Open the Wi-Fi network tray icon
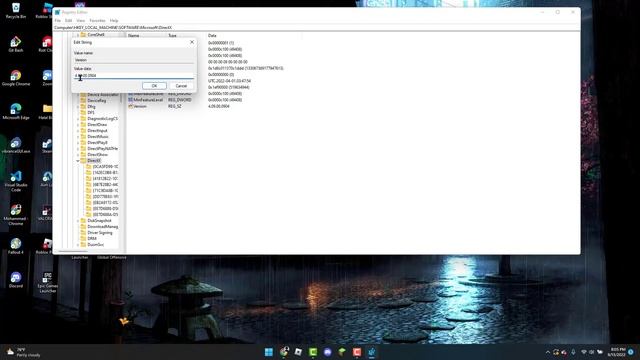 pos(584,352)
